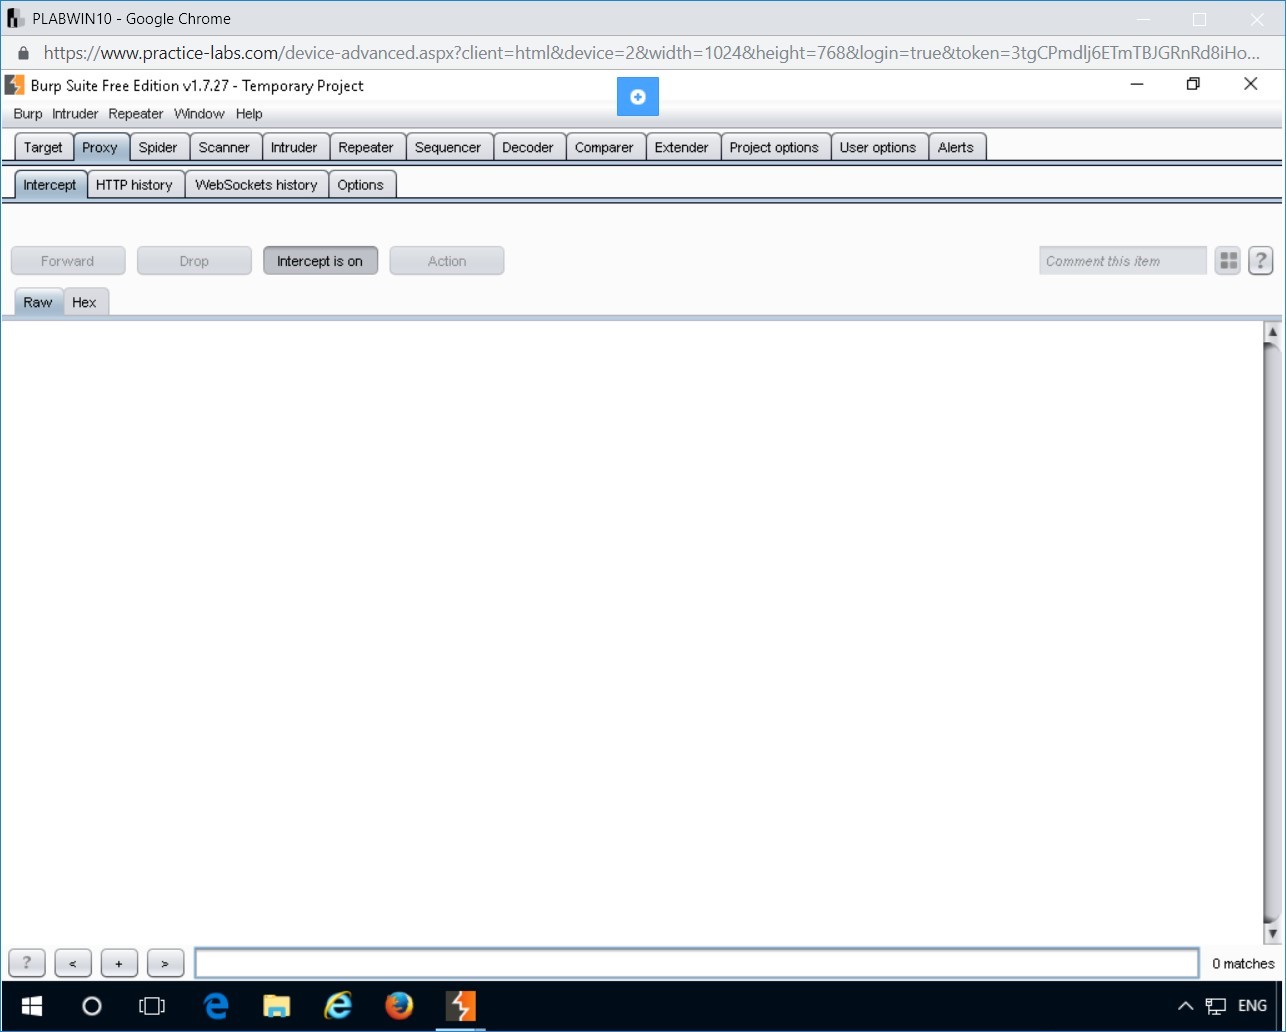Launch Firefox from the taskbar

(x=399, y=1006)
